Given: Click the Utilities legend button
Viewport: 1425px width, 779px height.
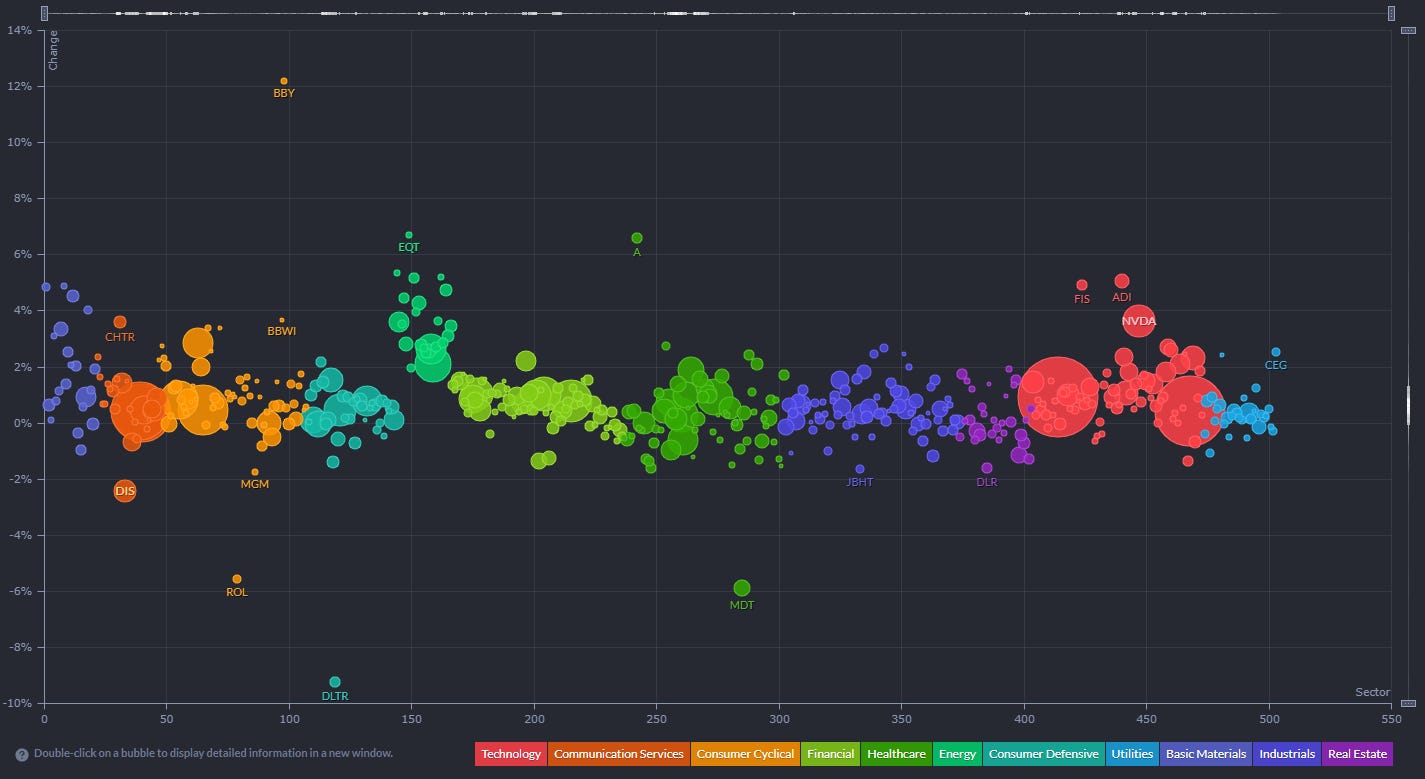Looking at the screenshot, I should pyautogui.click(x=1133, y=754).
